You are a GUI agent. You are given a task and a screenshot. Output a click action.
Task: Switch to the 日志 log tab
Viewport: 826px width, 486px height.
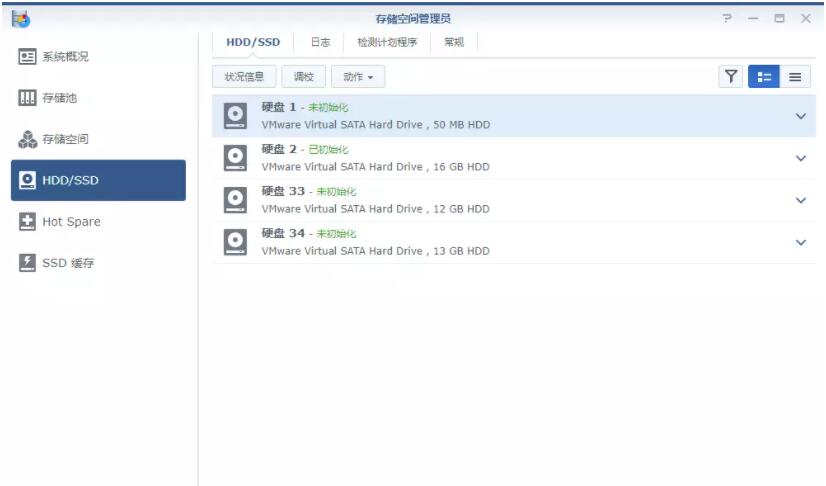[320, 42]
